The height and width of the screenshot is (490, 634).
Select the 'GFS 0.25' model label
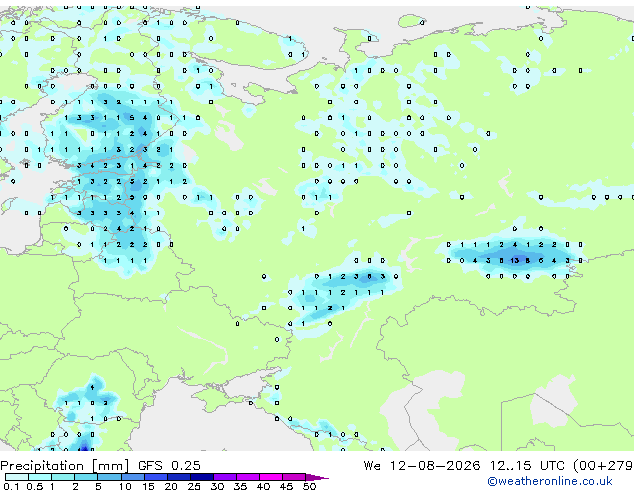point(169,466)
